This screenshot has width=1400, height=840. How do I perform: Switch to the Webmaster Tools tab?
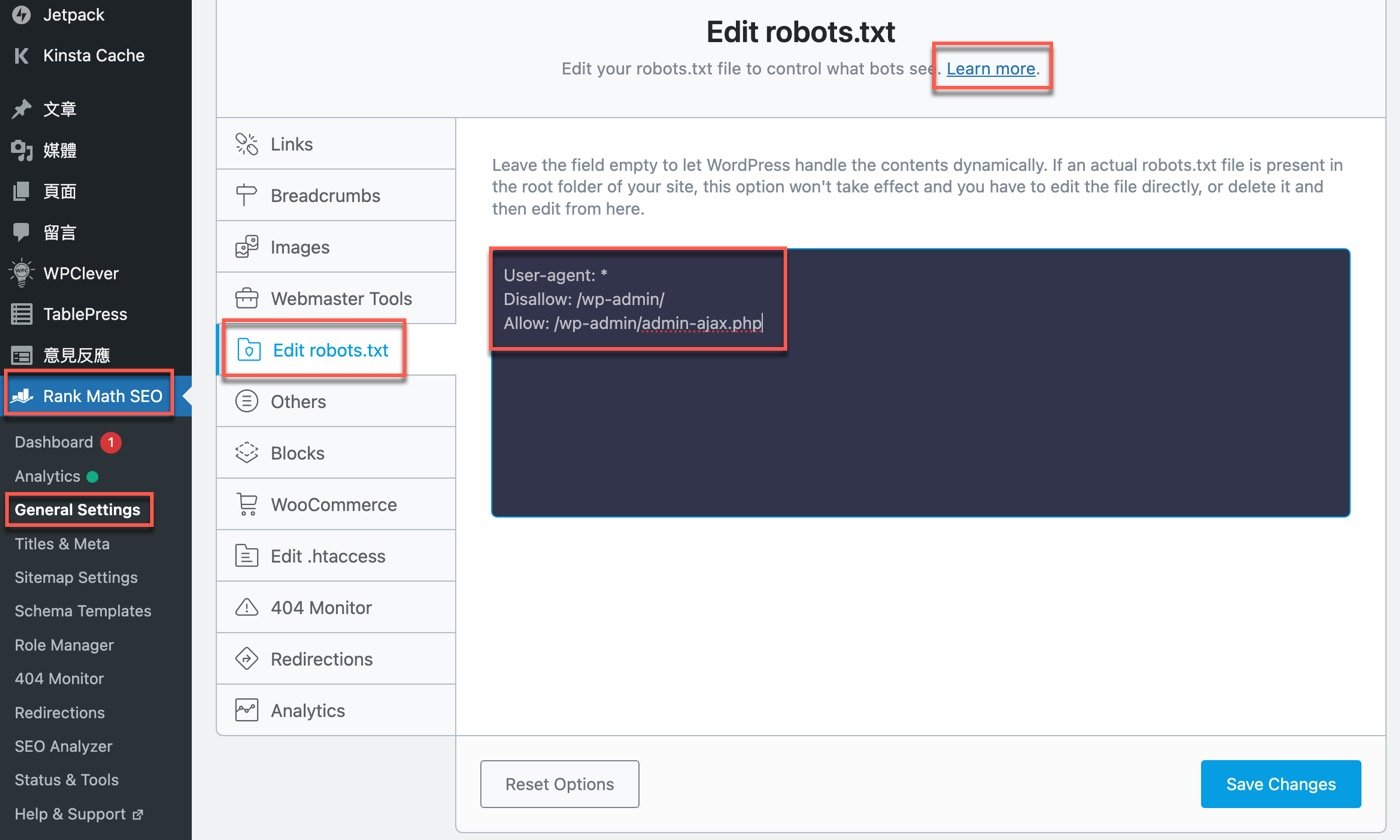point(336,298)
